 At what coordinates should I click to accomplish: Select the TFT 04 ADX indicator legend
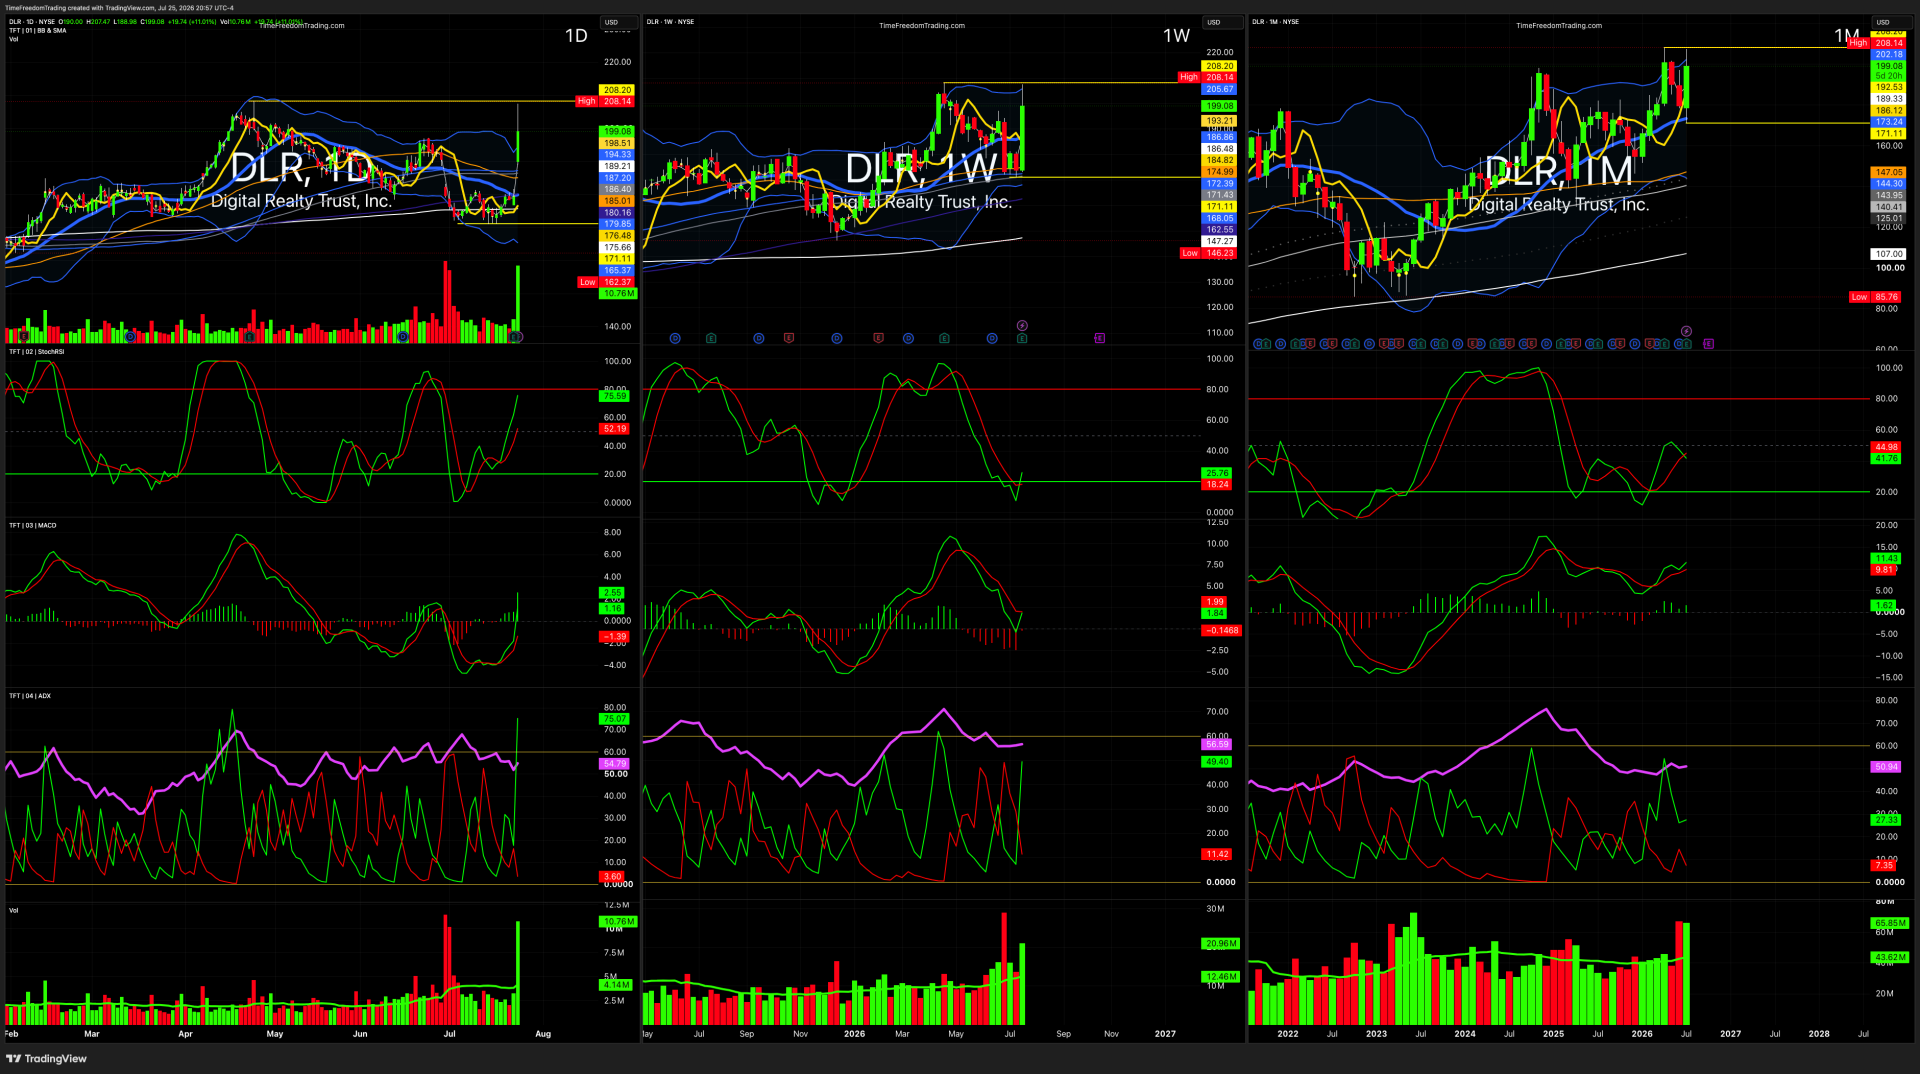point(30,696)
